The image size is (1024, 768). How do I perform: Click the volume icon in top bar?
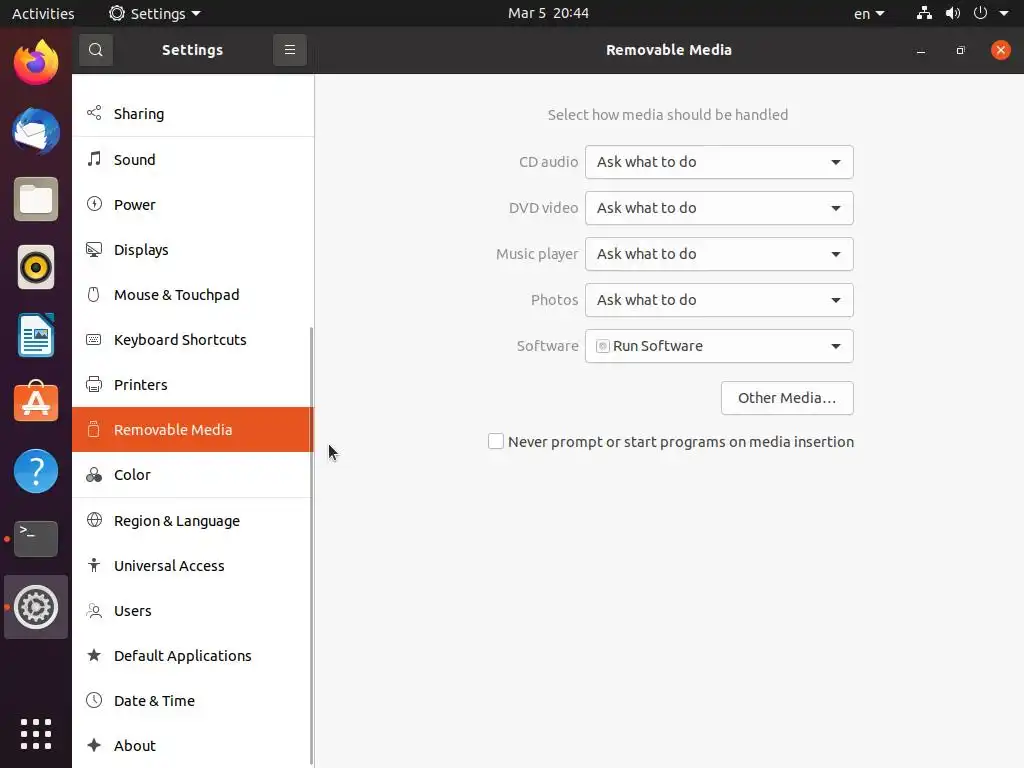pos(953,14)
